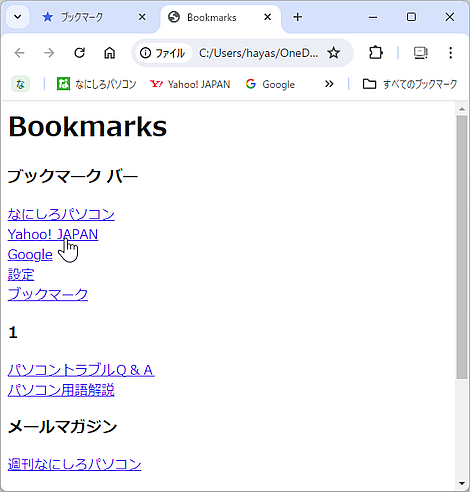
Task: Click the Bookmarks page heading
Action: [87, 127]
